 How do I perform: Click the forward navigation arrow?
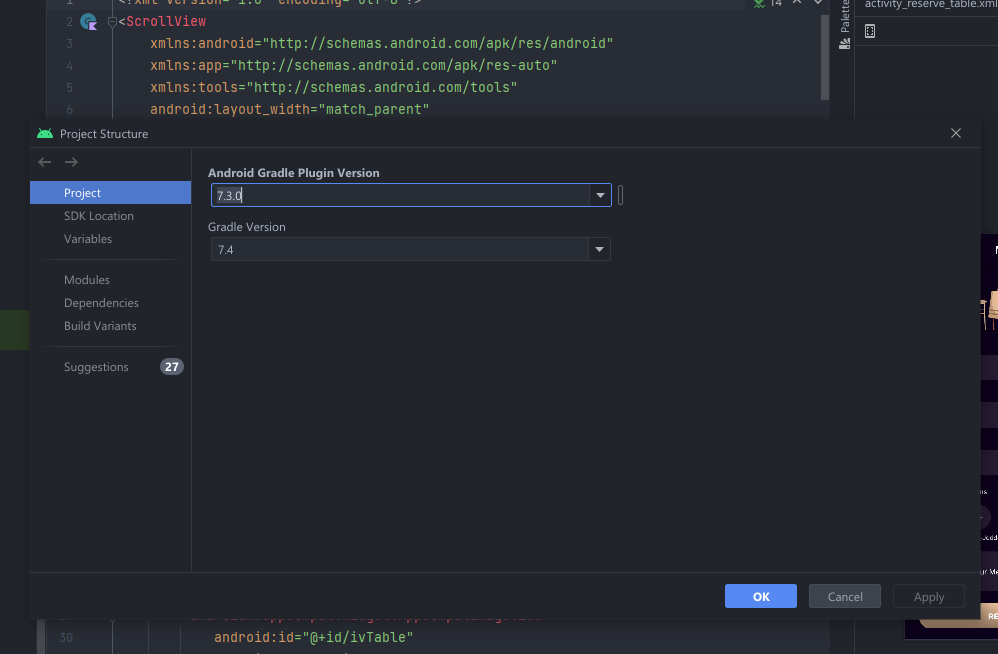click(x=71, y=162)
